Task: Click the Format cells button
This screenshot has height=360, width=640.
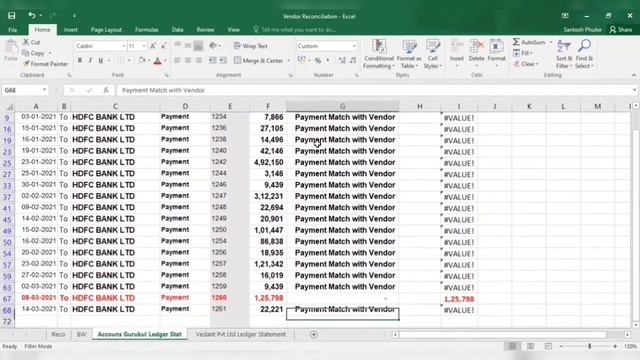Action: pyautogui.click(x=497, y=53)
